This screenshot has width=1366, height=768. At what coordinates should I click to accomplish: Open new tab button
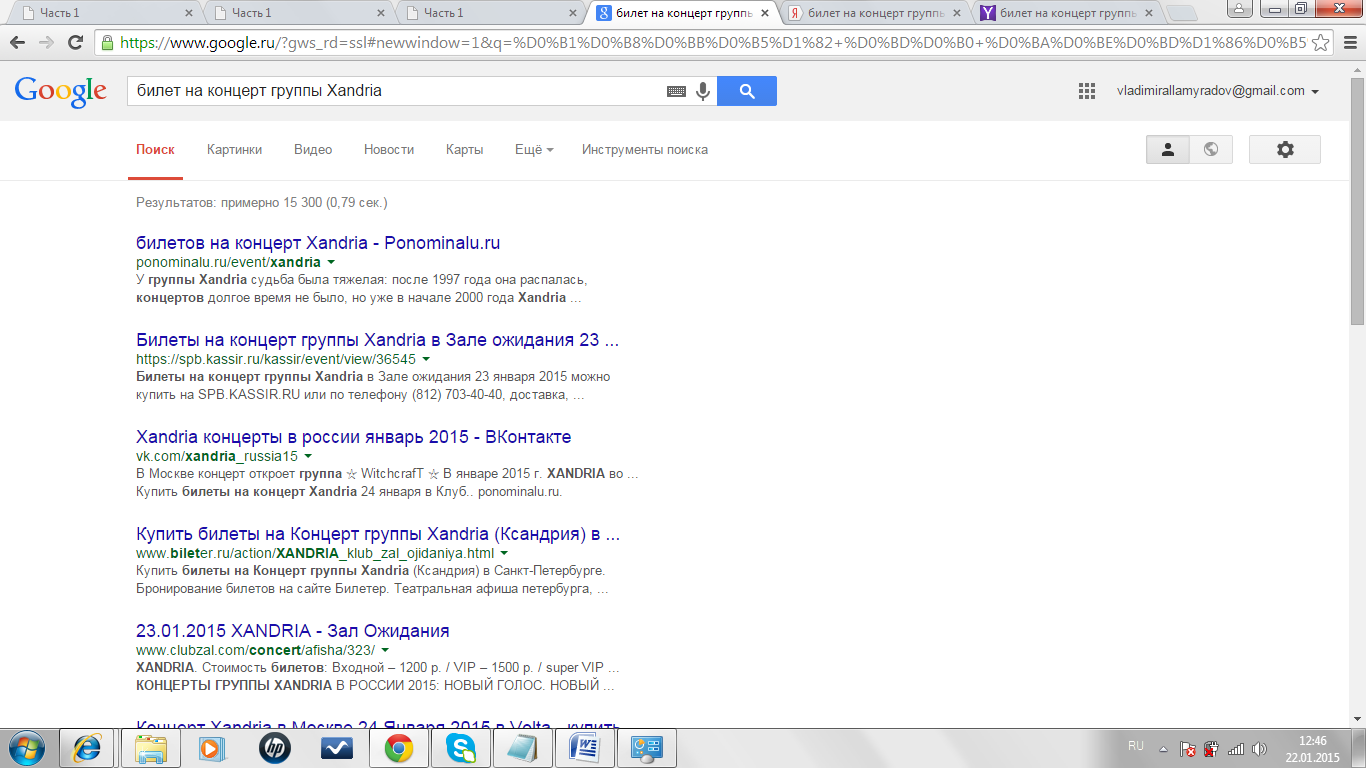click(1182, 13)
